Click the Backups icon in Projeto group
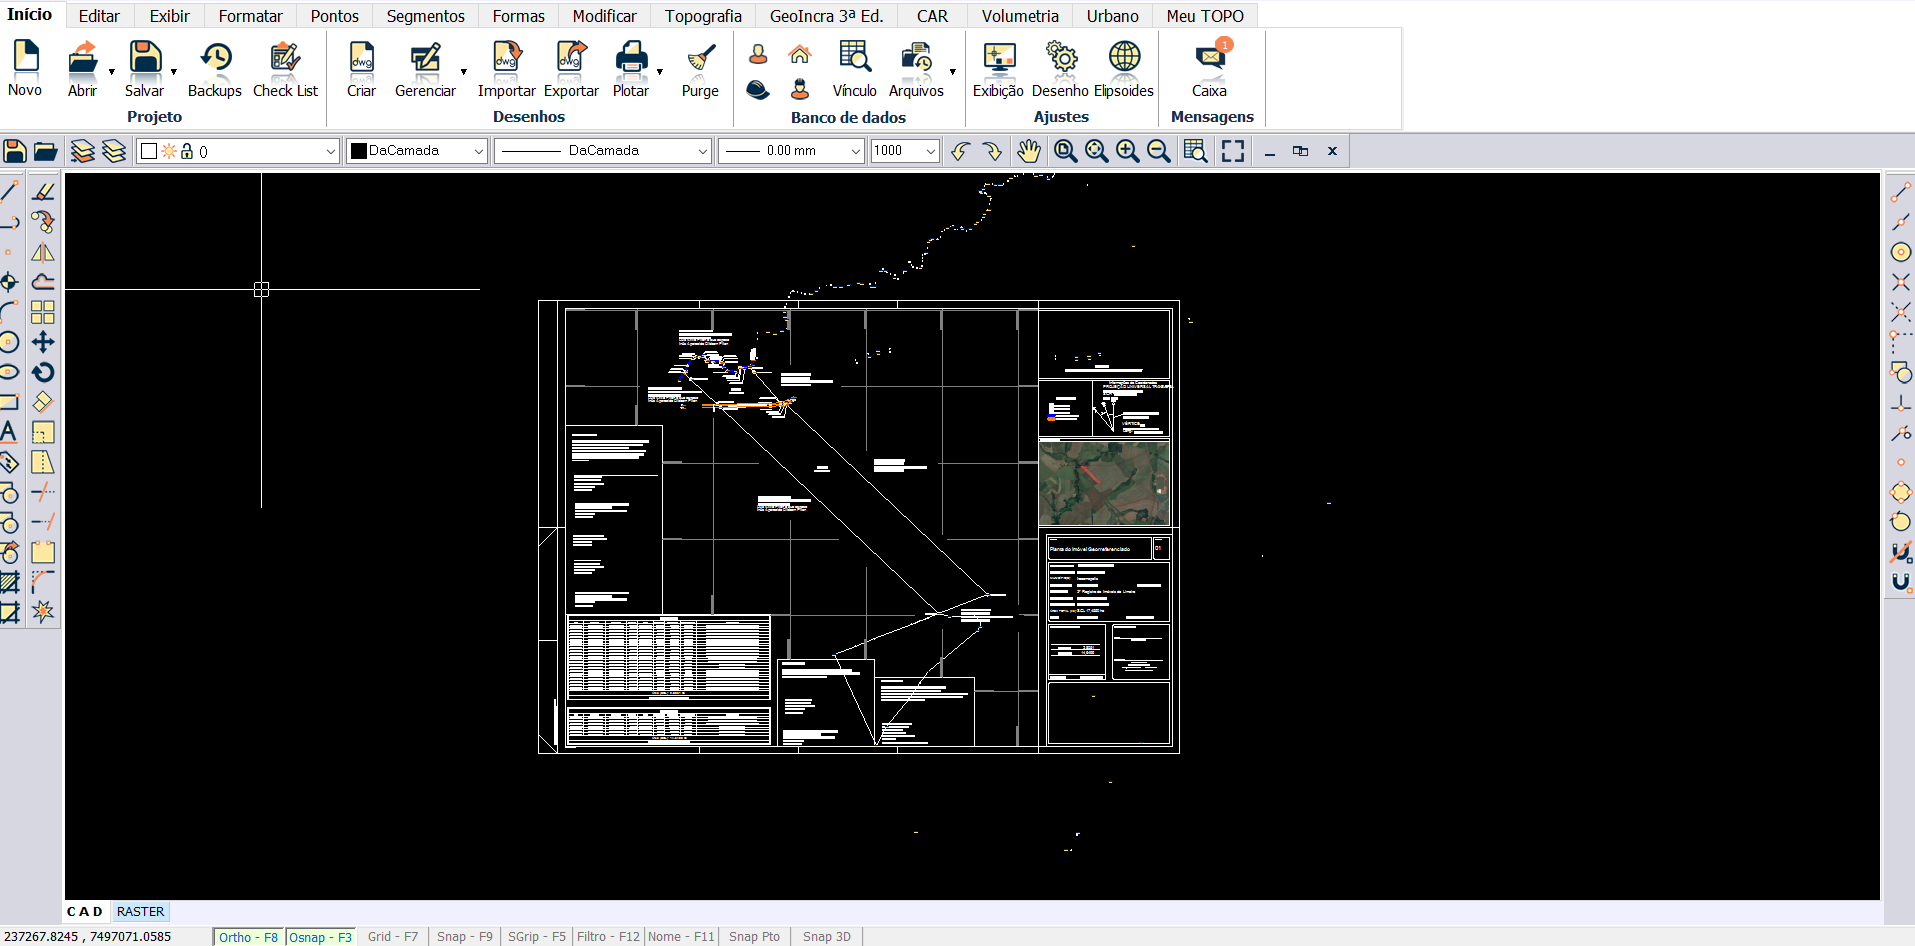 tap(214, 68)
